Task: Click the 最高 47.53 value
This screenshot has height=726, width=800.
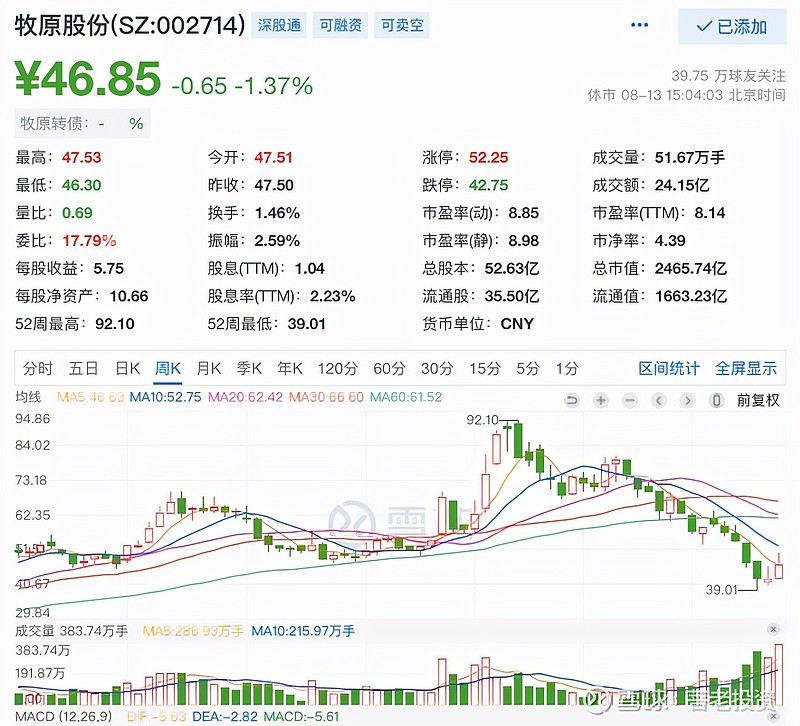Action: pos(82,158)
